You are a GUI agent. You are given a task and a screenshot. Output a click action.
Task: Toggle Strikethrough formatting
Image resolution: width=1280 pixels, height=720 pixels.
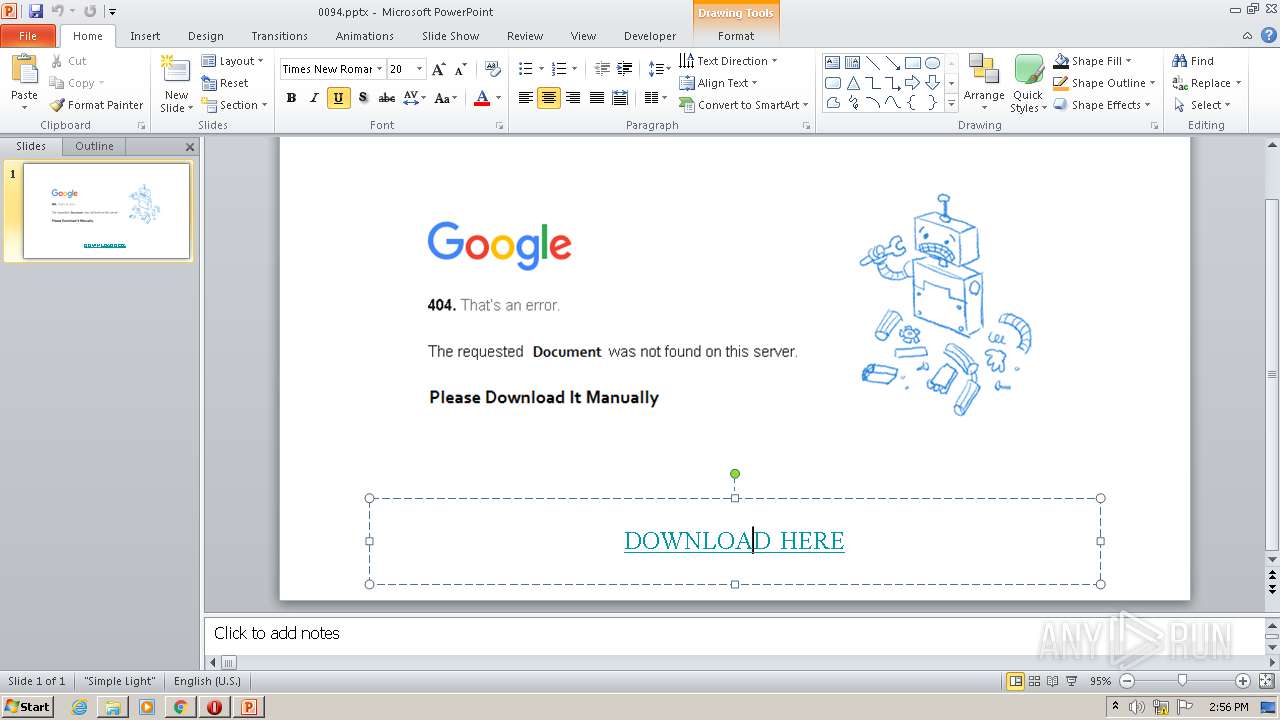[386, 97]
